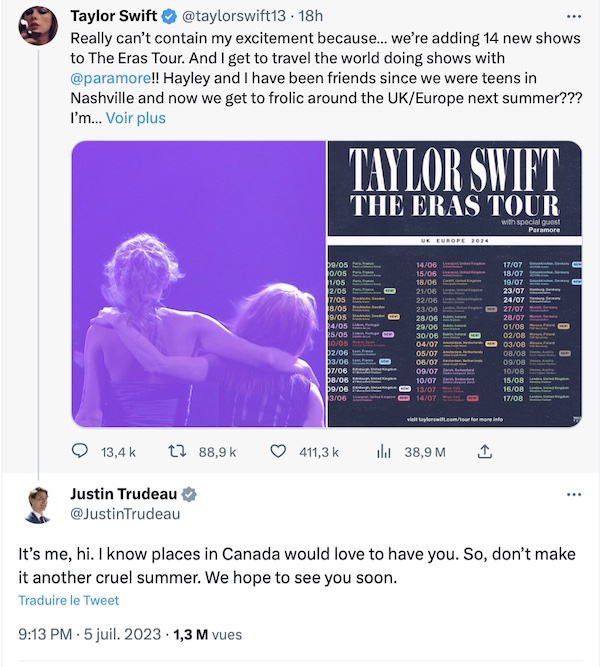Open the @paramore mention link
Image resolution: width=600 pixels, height=667 pixels.
point(110,78)
